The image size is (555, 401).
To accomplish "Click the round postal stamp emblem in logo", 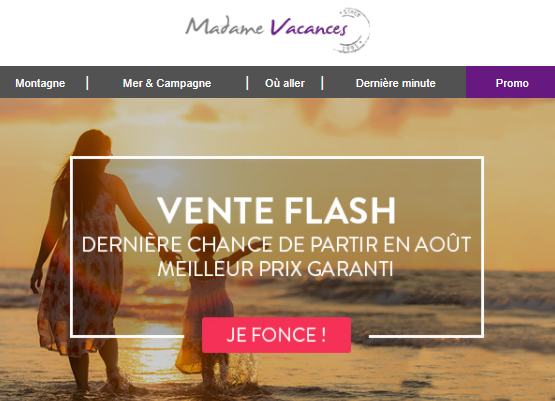I will pyautogui.click(x=355, y=30).
